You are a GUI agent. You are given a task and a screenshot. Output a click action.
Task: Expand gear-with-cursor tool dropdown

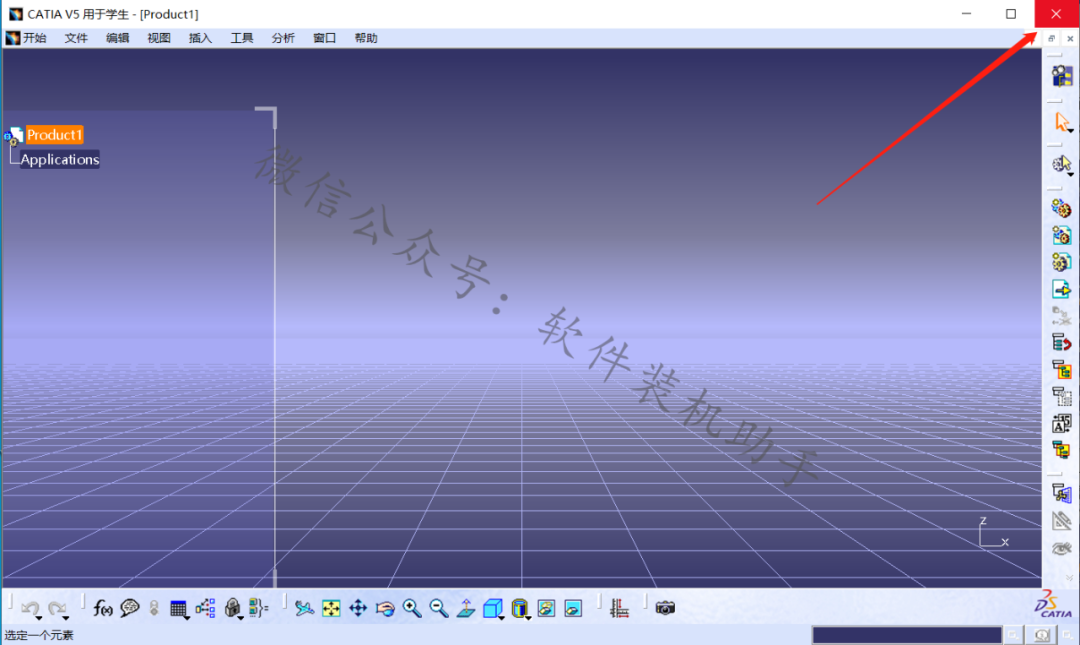tap(1071, 174)
